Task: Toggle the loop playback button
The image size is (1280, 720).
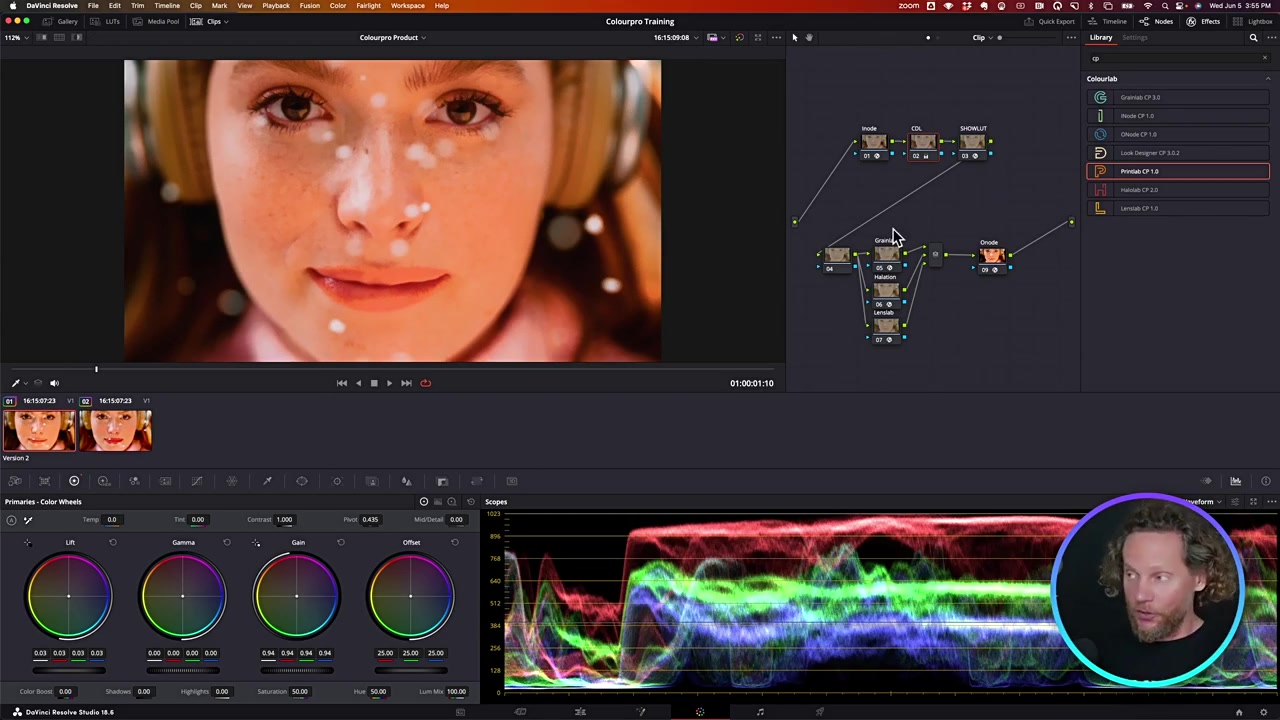Action: click(x=425, y=383)
